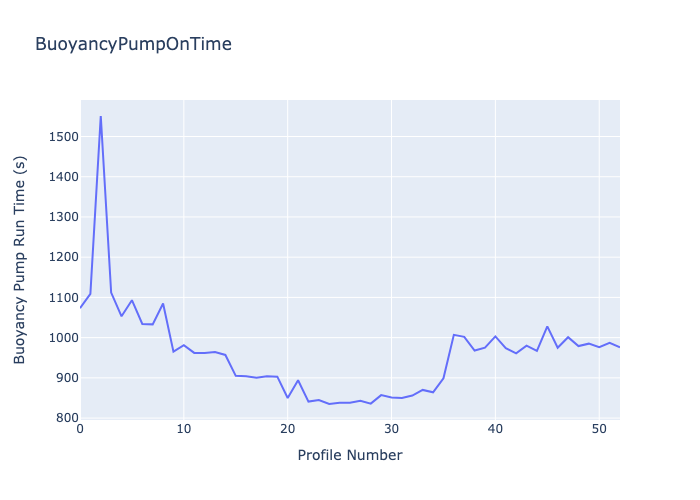Click the 20 x-axis tick label
Screen dimensions: 700x500
[288, 429]
